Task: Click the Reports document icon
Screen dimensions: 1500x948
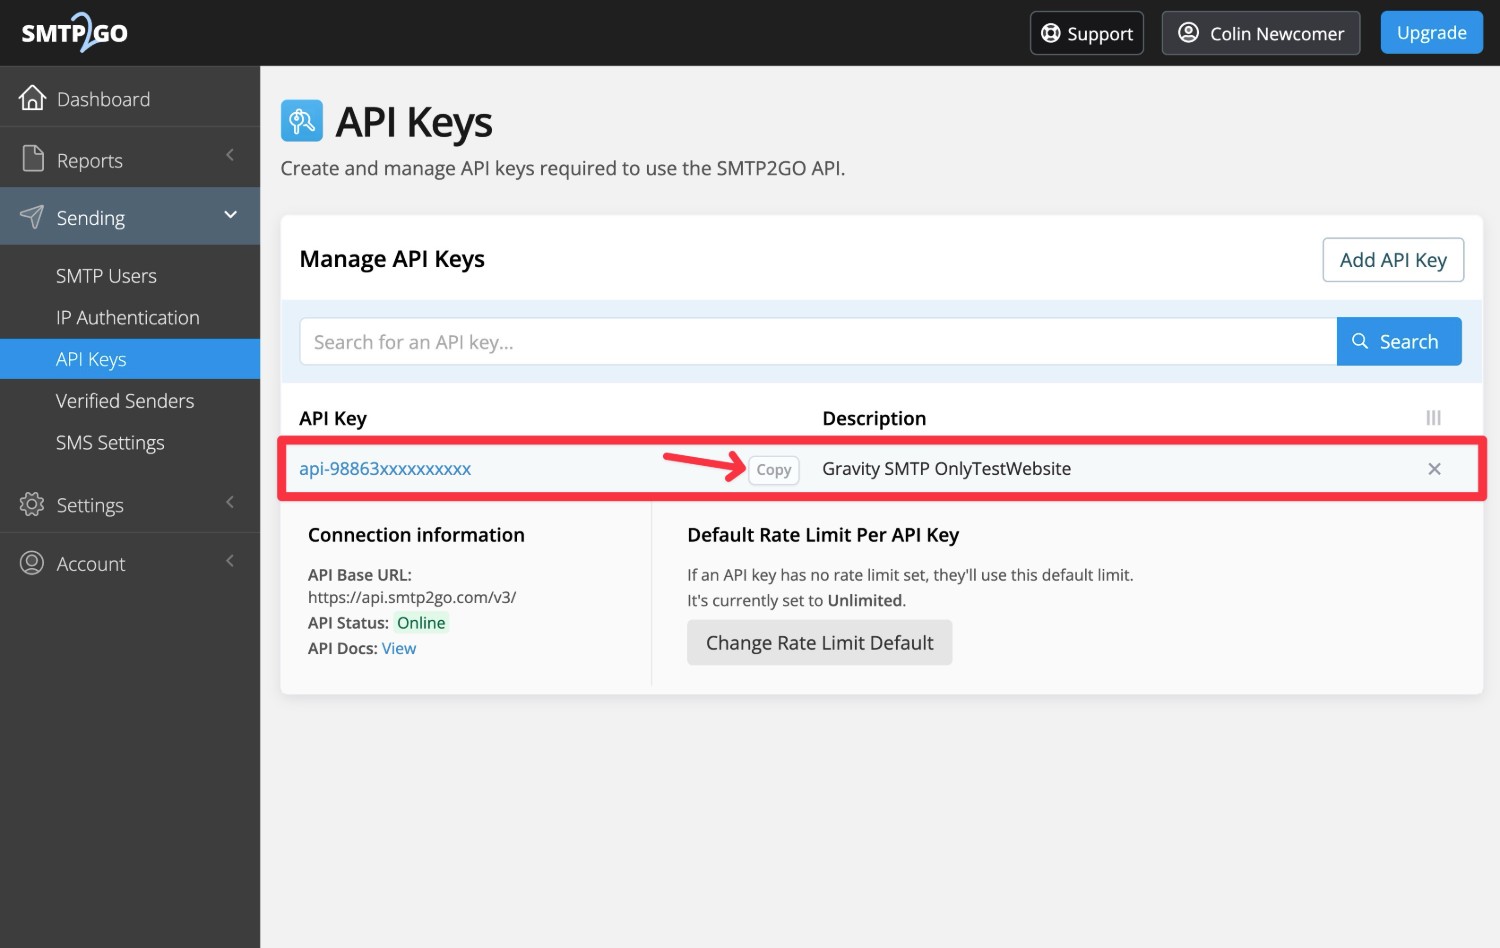Action: point(33,159)
